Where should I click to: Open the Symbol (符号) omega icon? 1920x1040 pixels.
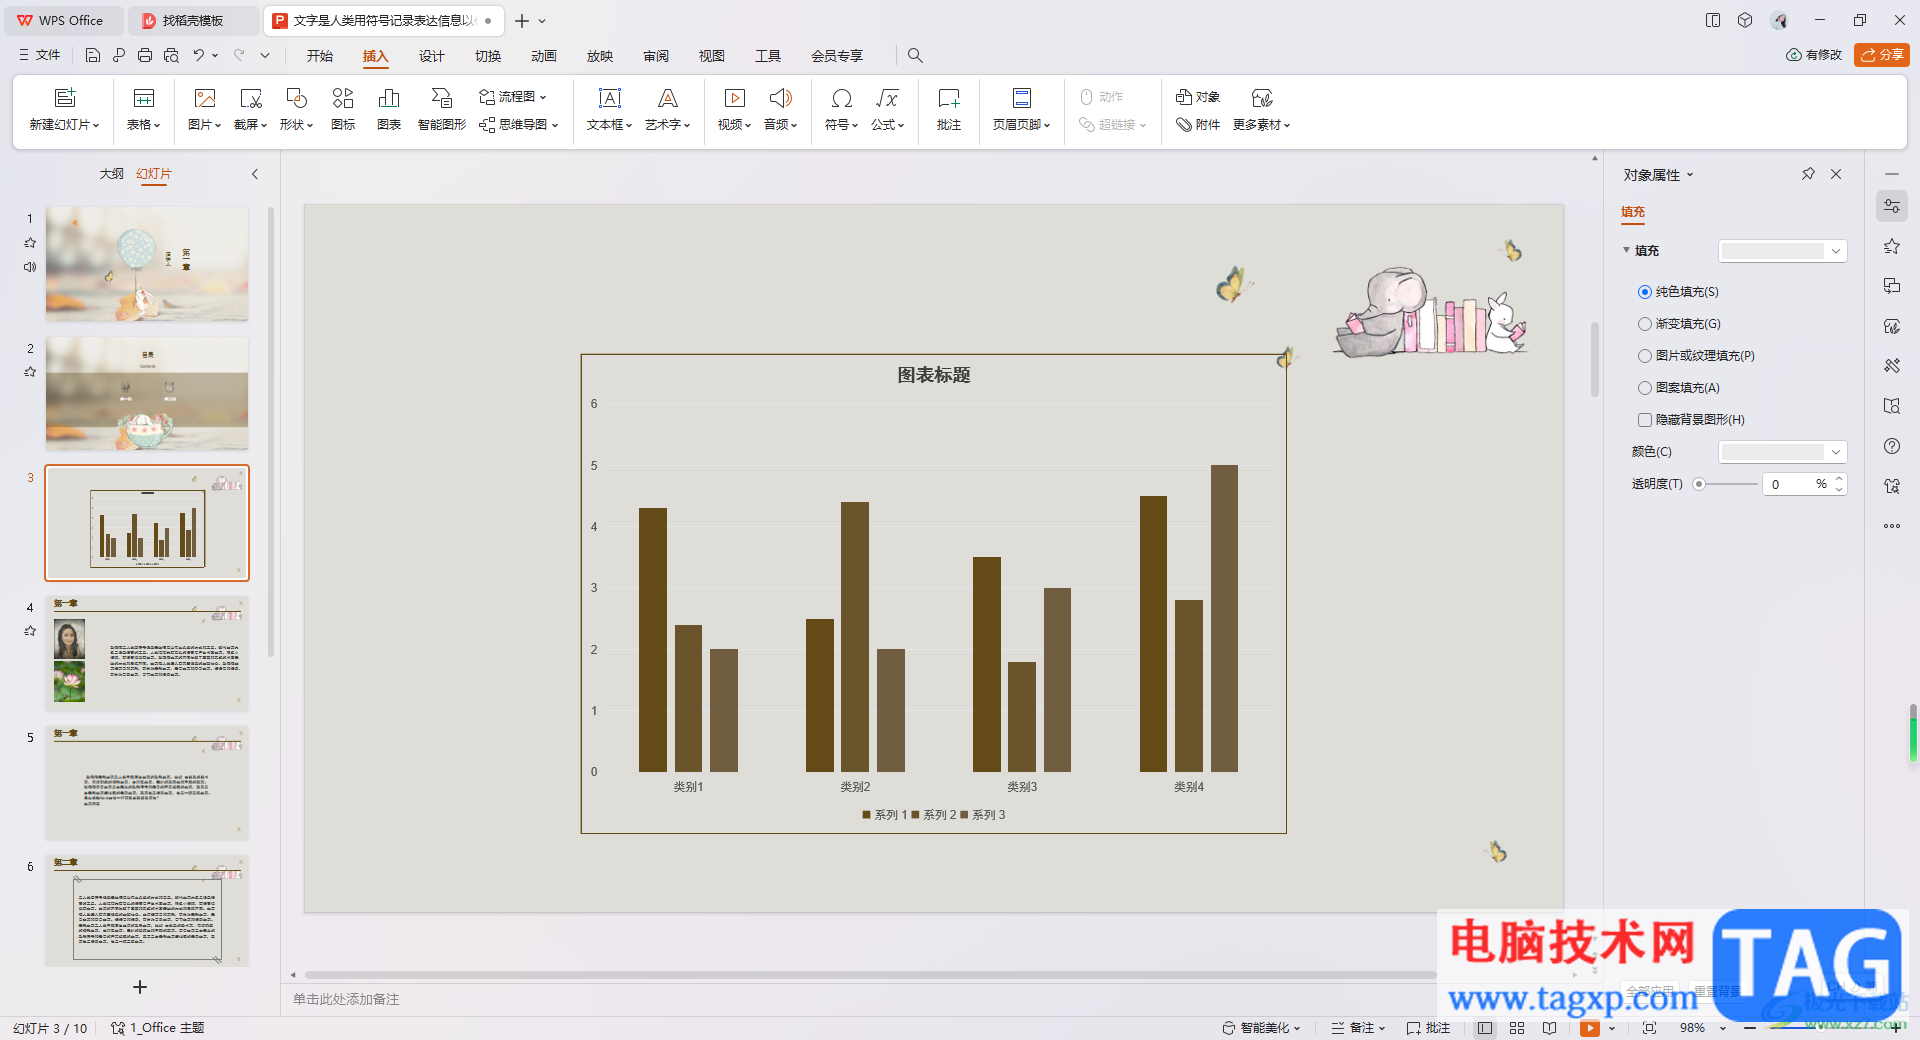coord(841,98)
